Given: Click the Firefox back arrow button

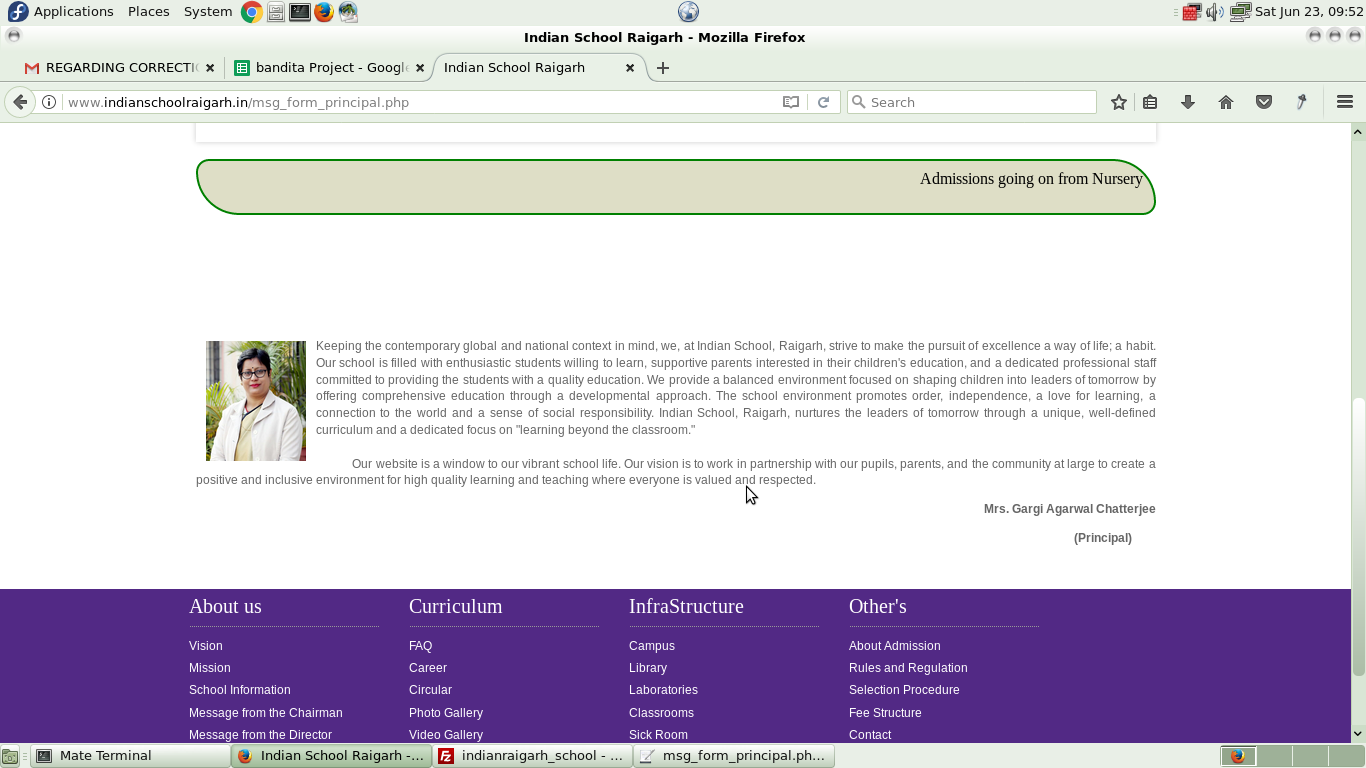Looking at the screenshot, I should [20, 102].
